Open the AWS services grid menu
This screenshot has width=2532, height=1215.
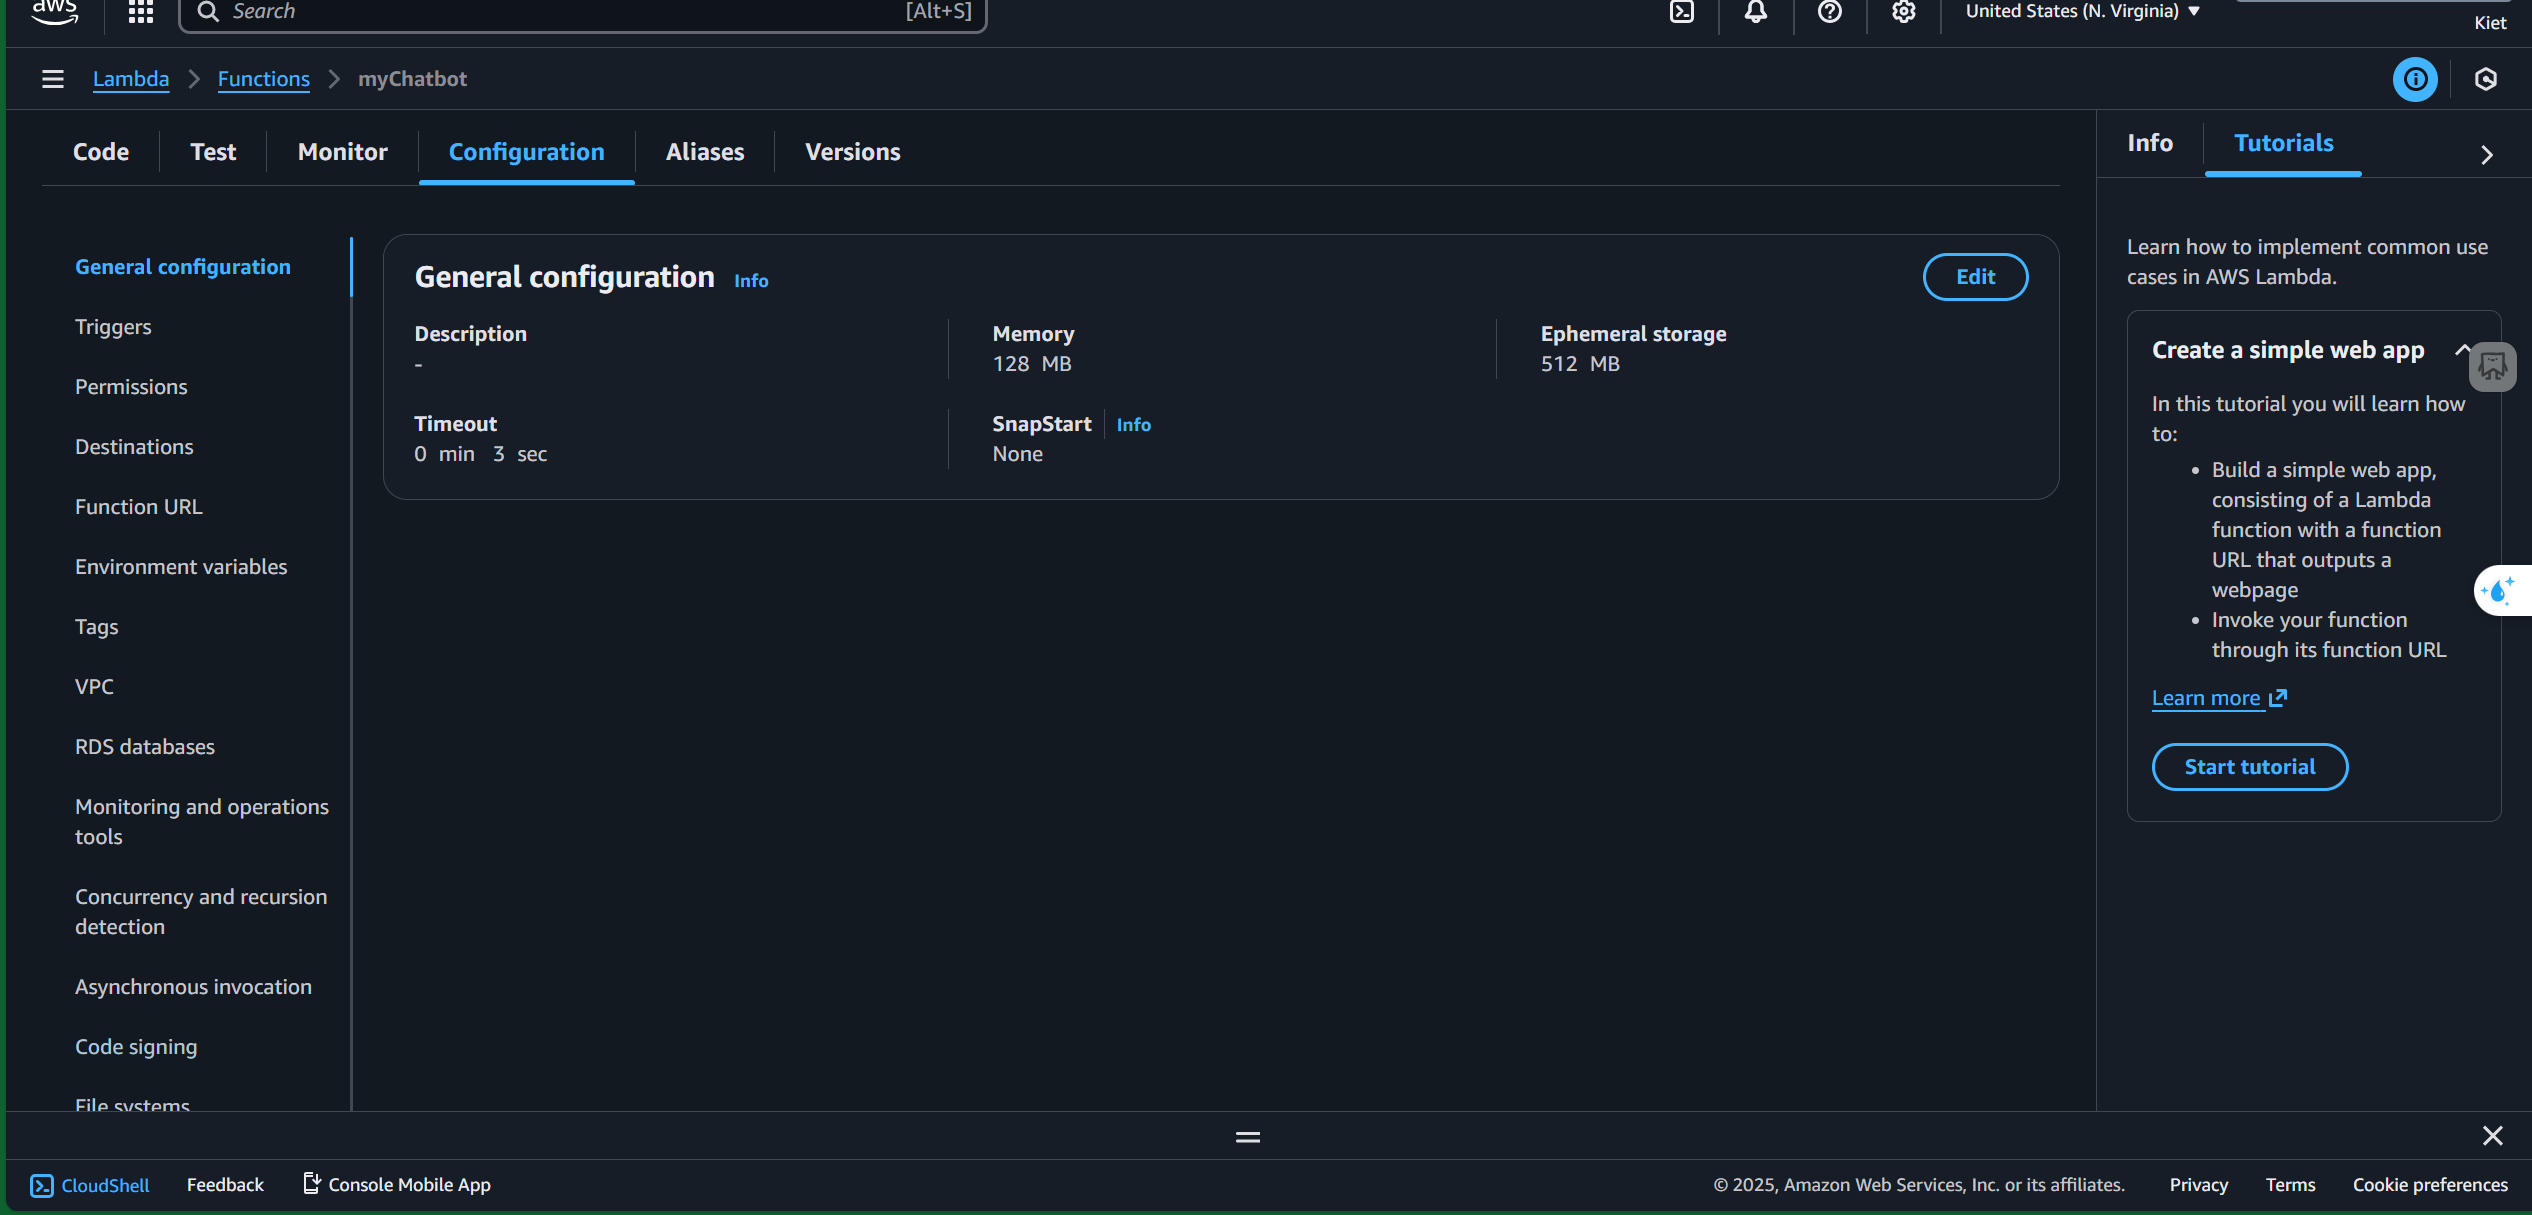point(141,12)
